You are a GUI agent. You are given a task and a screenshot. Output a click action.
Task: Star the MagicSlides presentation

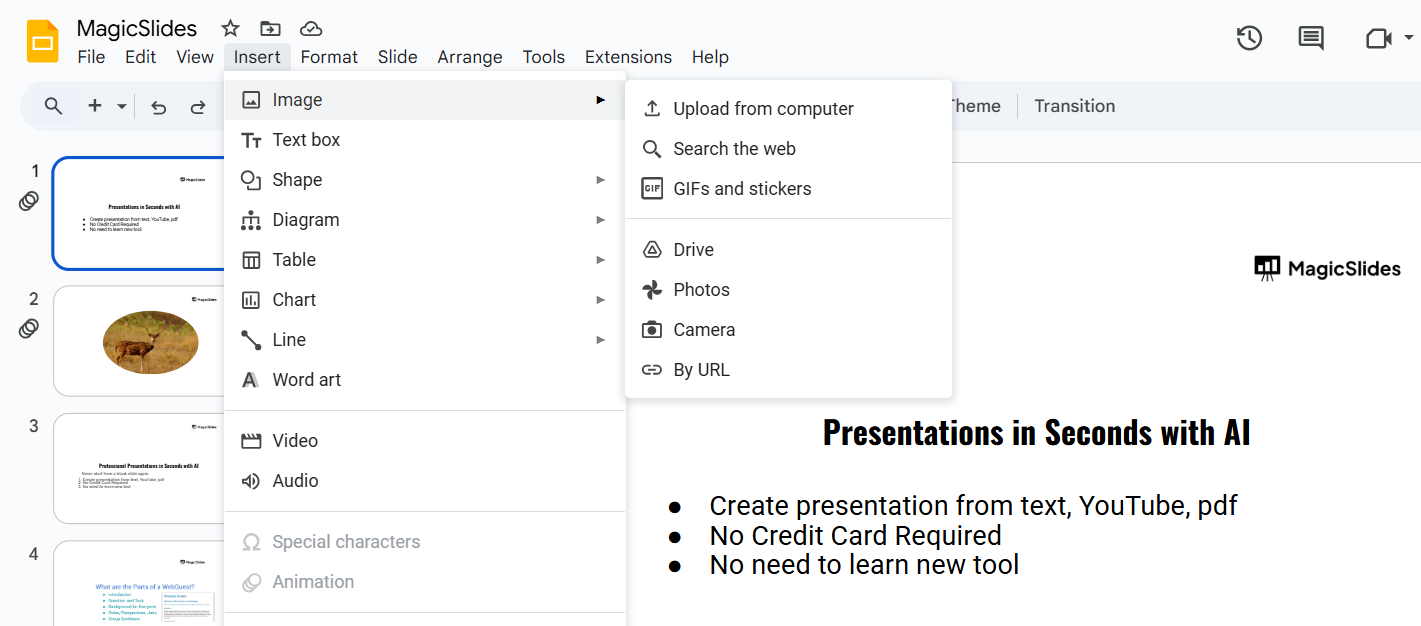[x=230, y=28]
